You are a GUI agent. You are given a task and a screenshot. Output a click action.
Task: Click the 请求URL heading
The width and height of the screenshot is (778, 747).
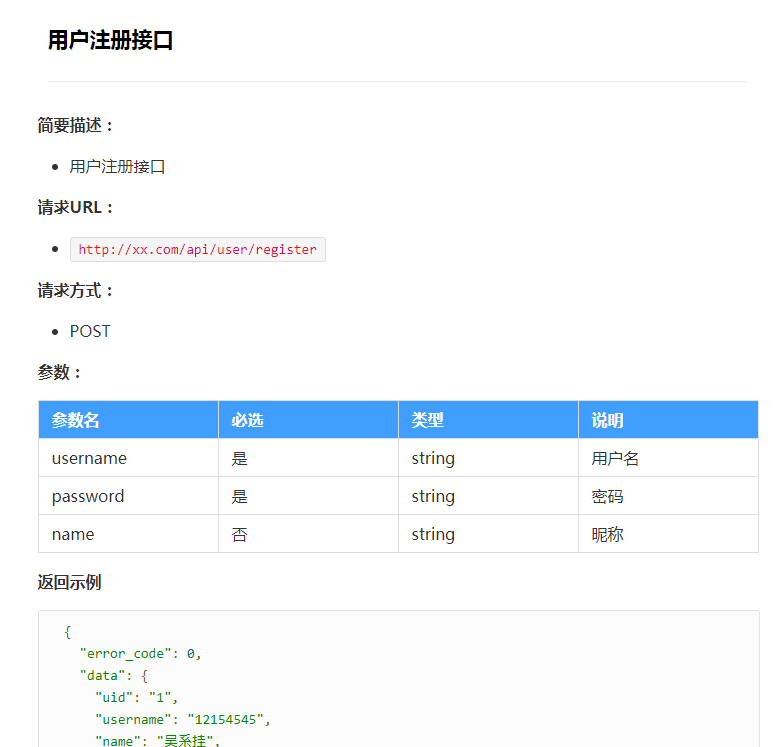pos(75,207)
